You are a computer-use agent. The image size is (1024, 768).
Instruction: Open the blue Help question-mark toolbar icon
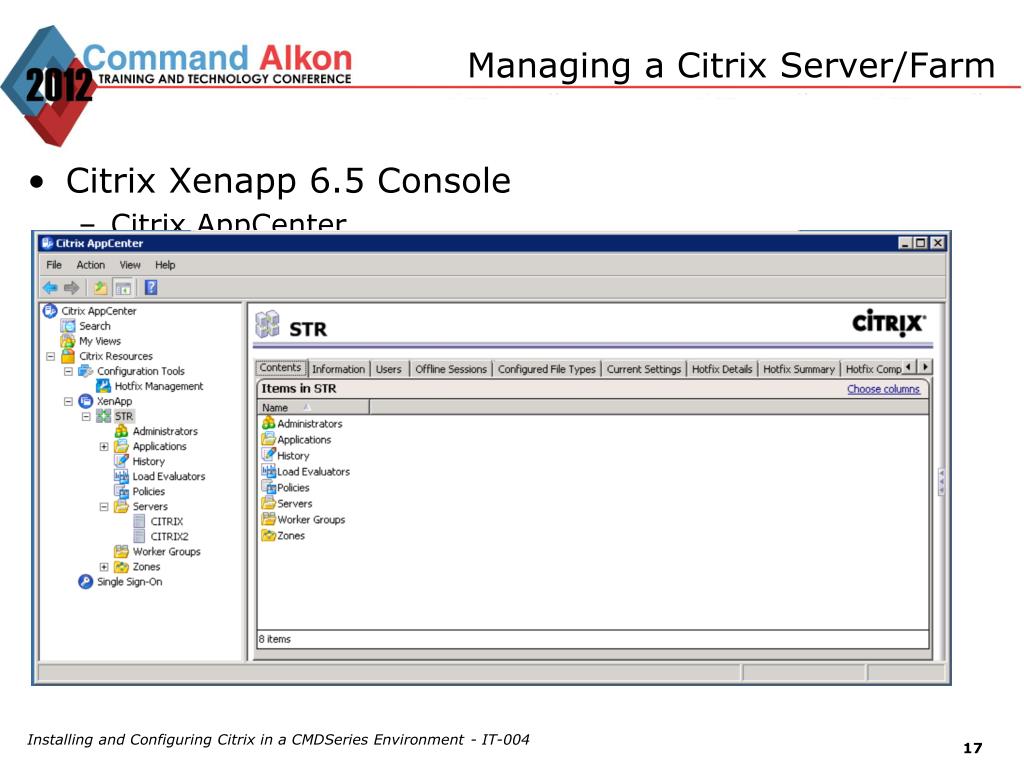(151, 287)
